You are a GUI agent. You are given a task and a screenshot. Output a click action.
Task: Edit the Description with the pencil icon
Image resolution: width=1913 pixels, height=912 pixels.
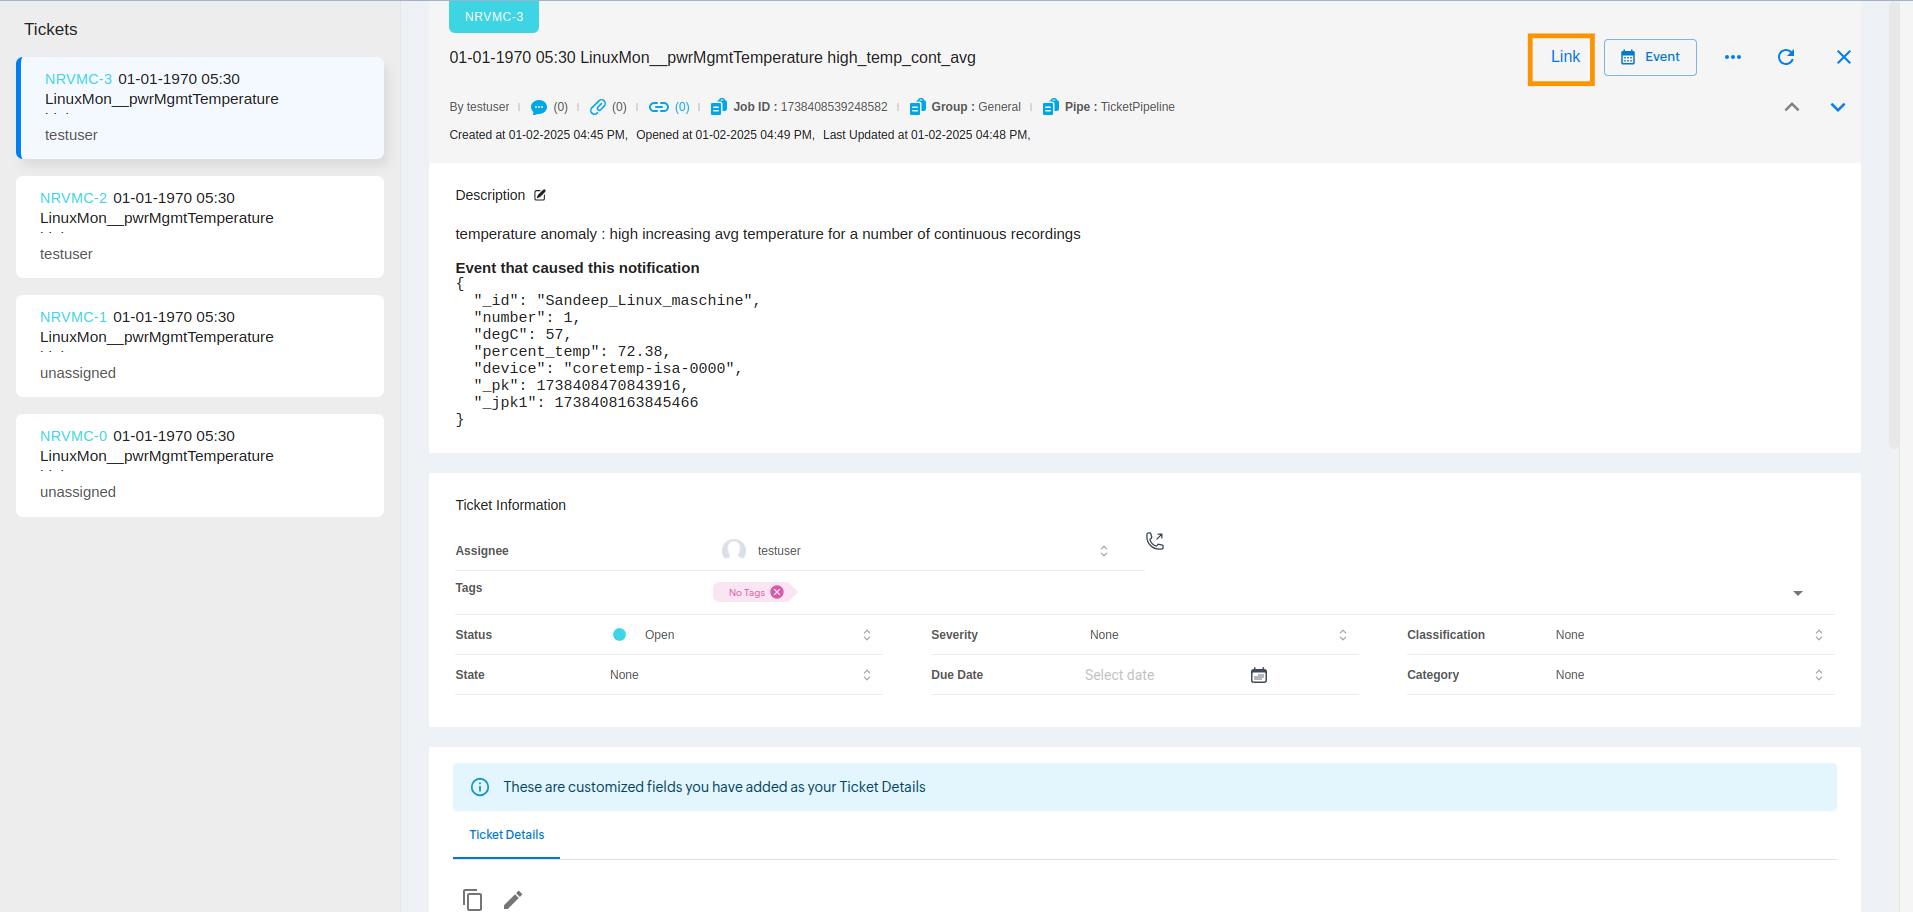[x=540, y=195]
